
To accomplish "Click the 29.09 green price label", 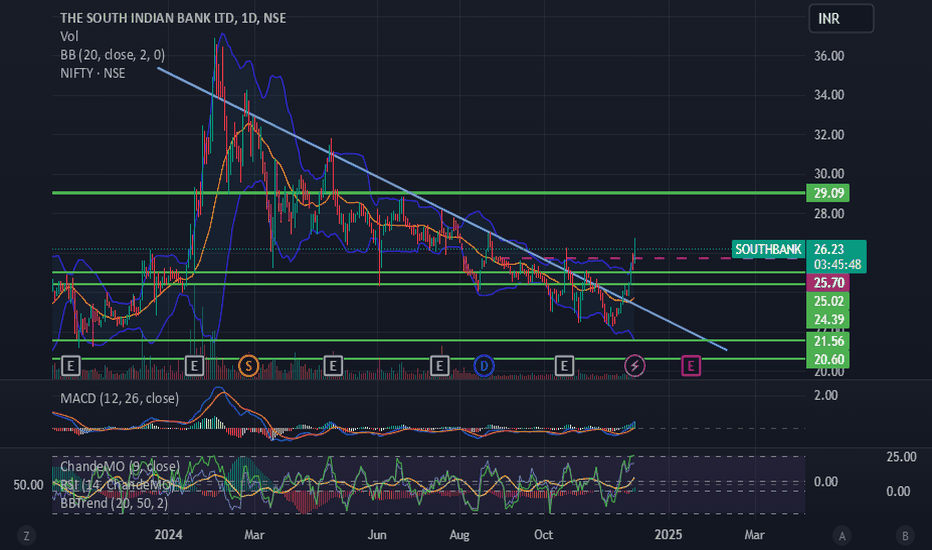I will tap(828, 193).
